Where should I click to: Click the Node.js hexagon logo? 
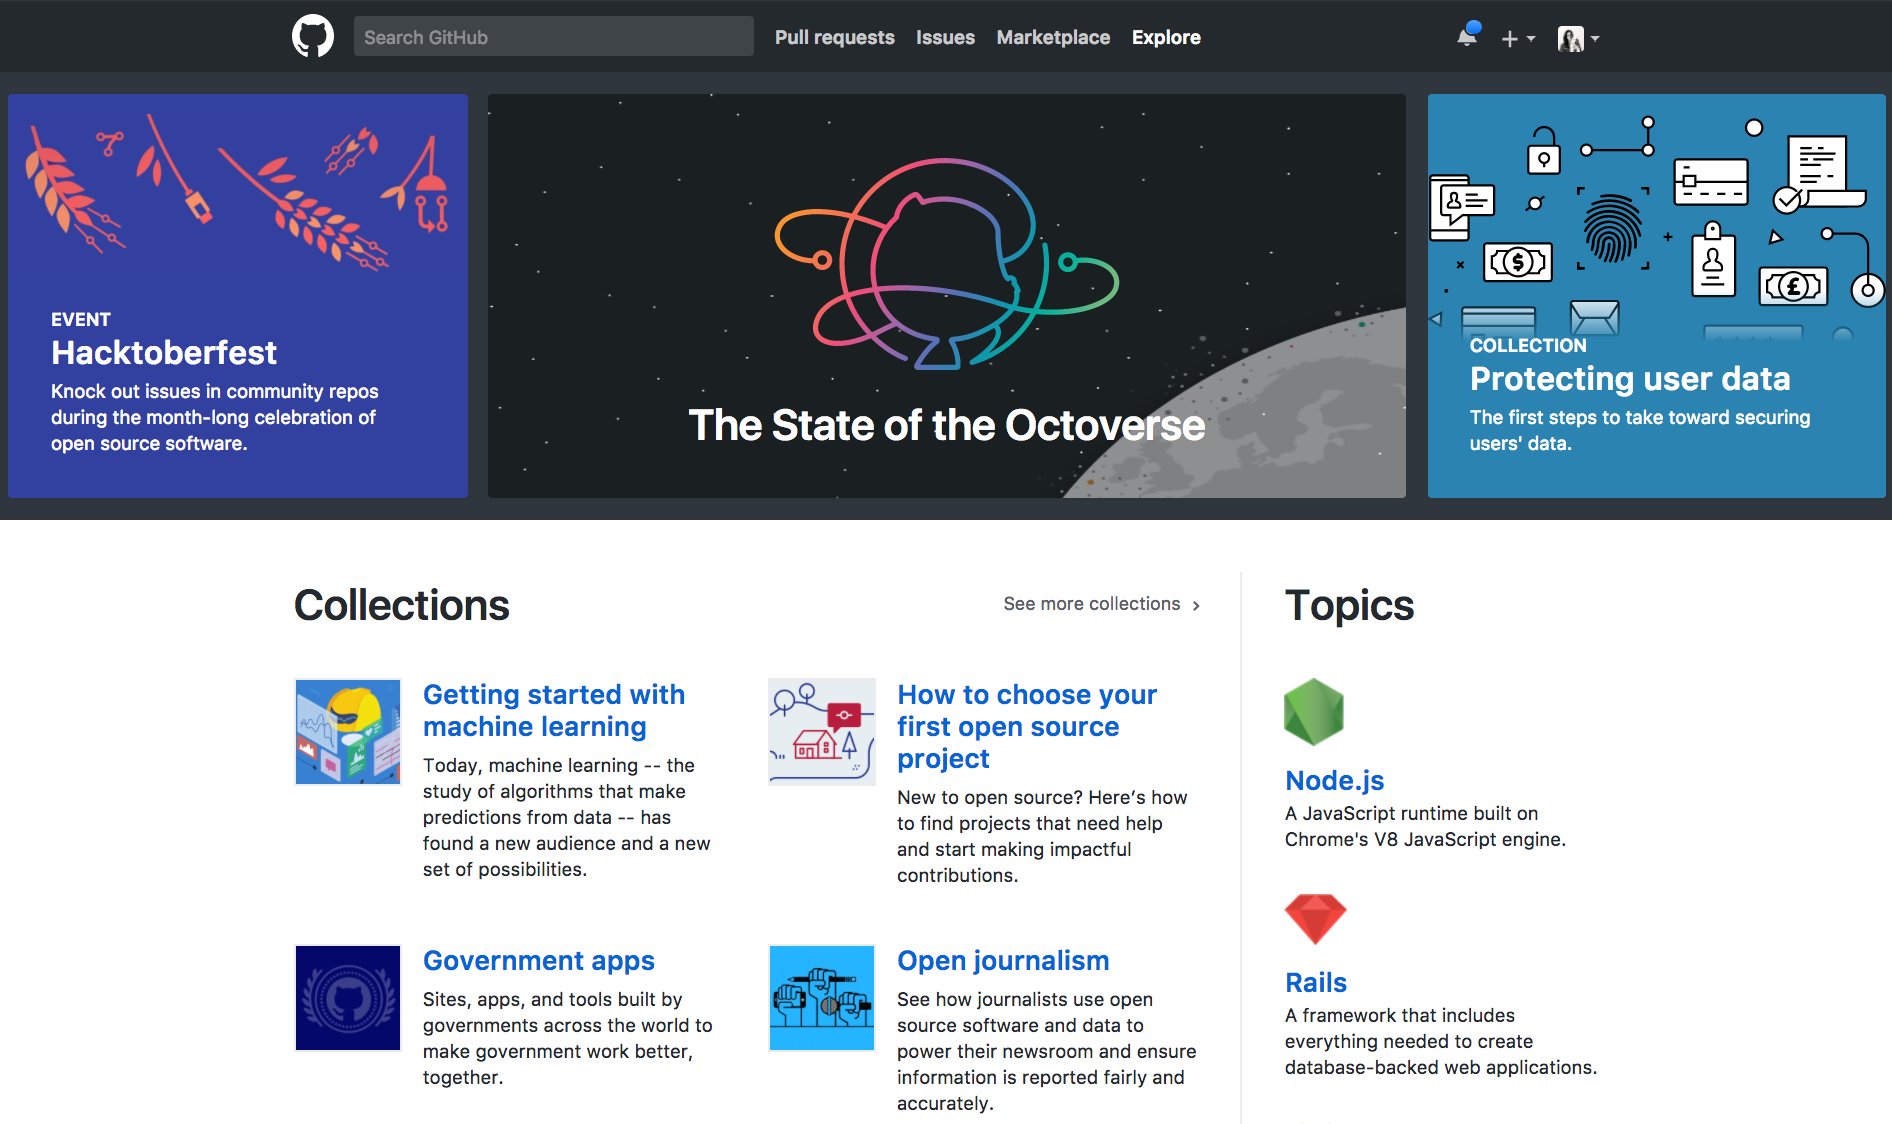(1314, 712)
